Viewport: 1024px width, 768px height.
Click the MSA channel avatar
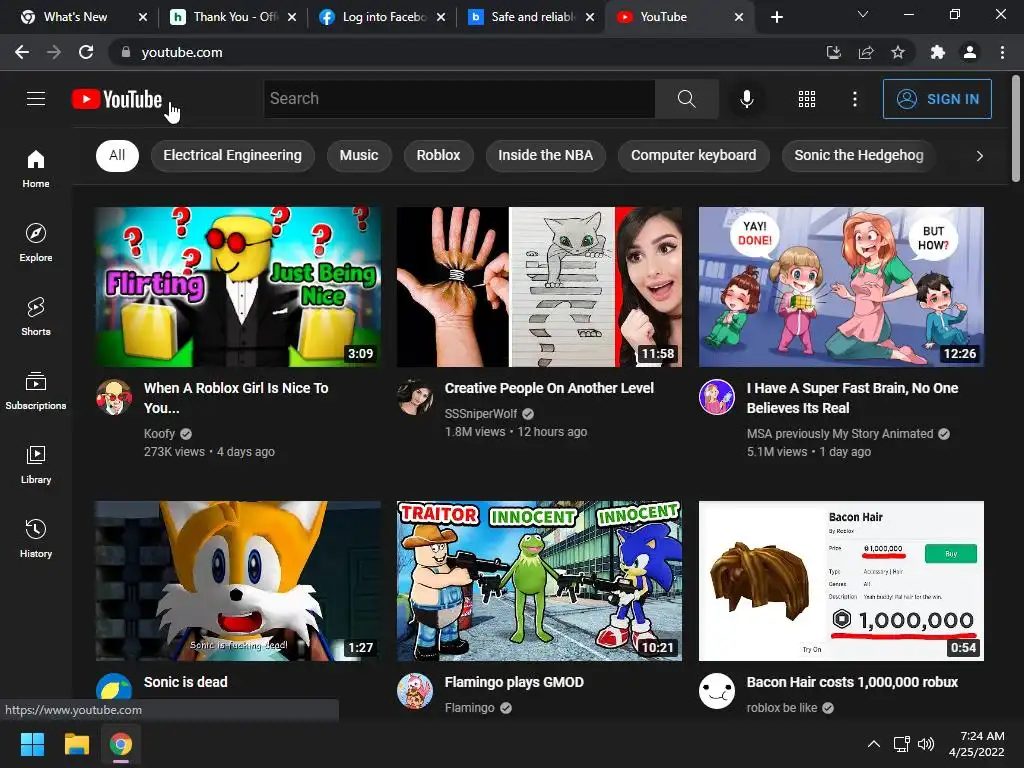click(716, 397)
